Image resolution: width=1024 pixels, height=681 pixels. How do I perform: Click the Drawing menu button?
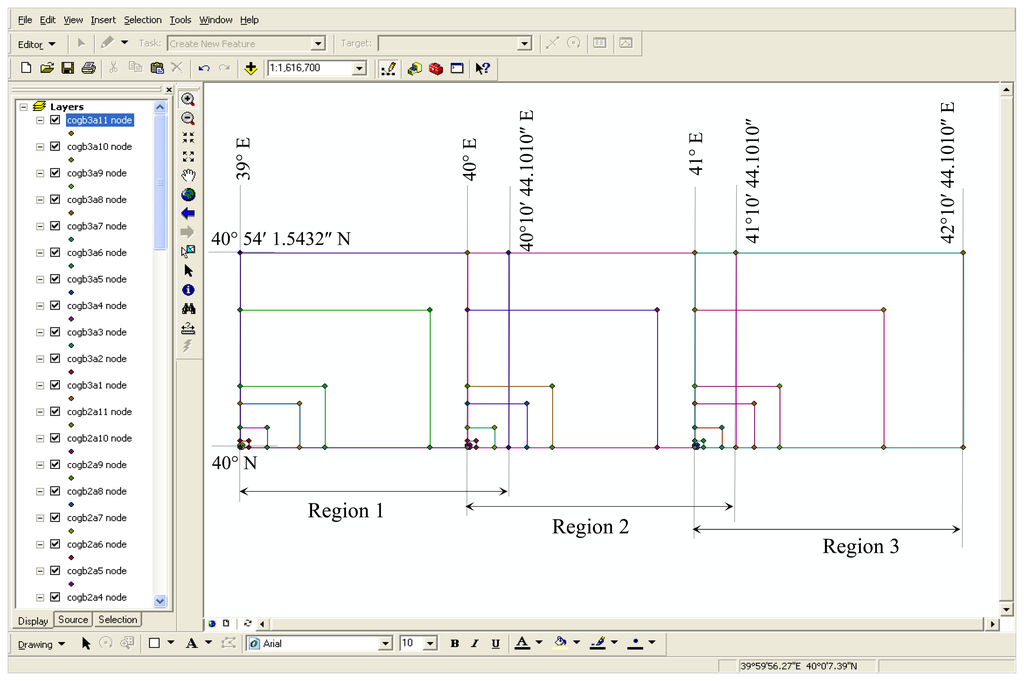(41, 644)
